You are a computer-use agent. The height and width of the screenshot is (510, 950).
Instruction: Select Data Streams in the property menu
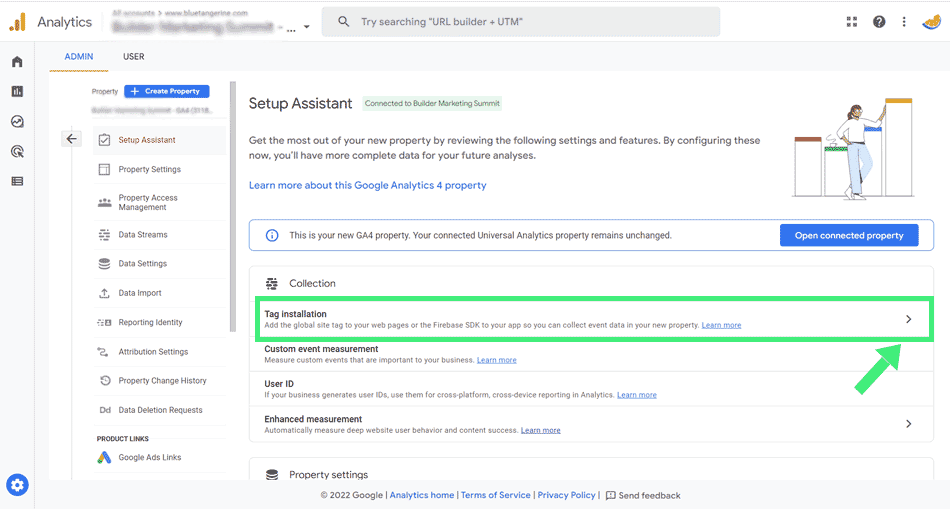click(143, 235)
